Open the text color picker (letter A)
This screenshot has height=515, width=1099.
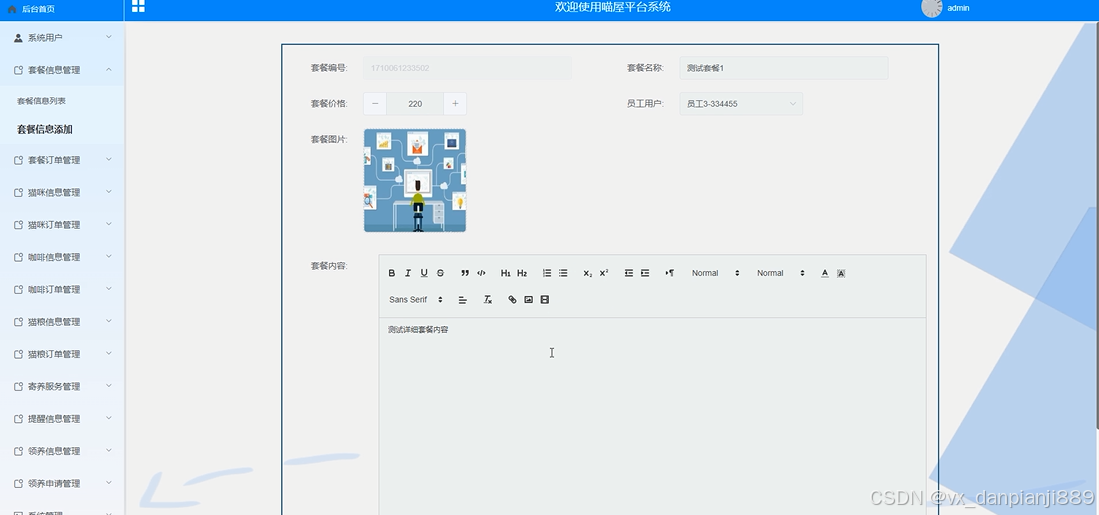coord(825,273)
